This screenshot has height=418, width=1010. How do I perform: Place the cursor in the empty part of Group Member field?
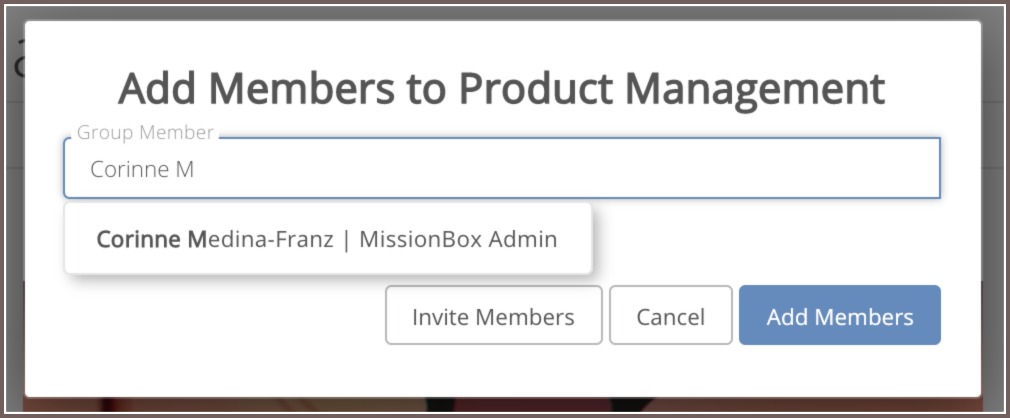coord(567,169)
